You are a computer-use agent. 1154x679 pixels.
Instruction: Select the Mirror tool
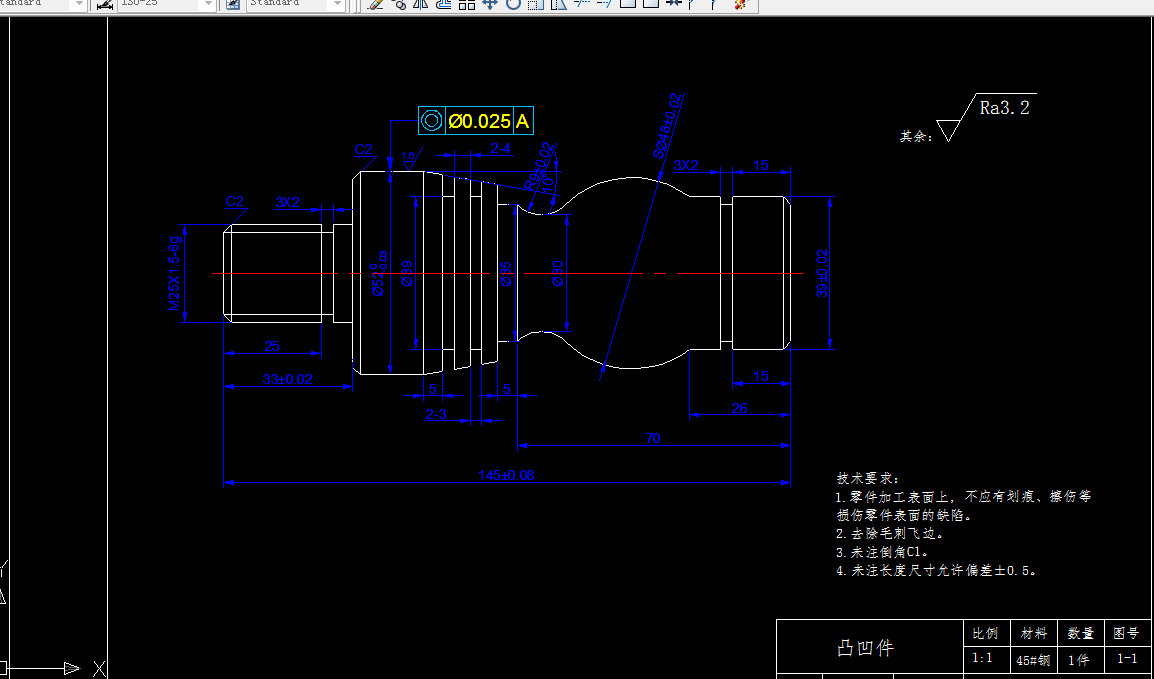click(421, 7)
